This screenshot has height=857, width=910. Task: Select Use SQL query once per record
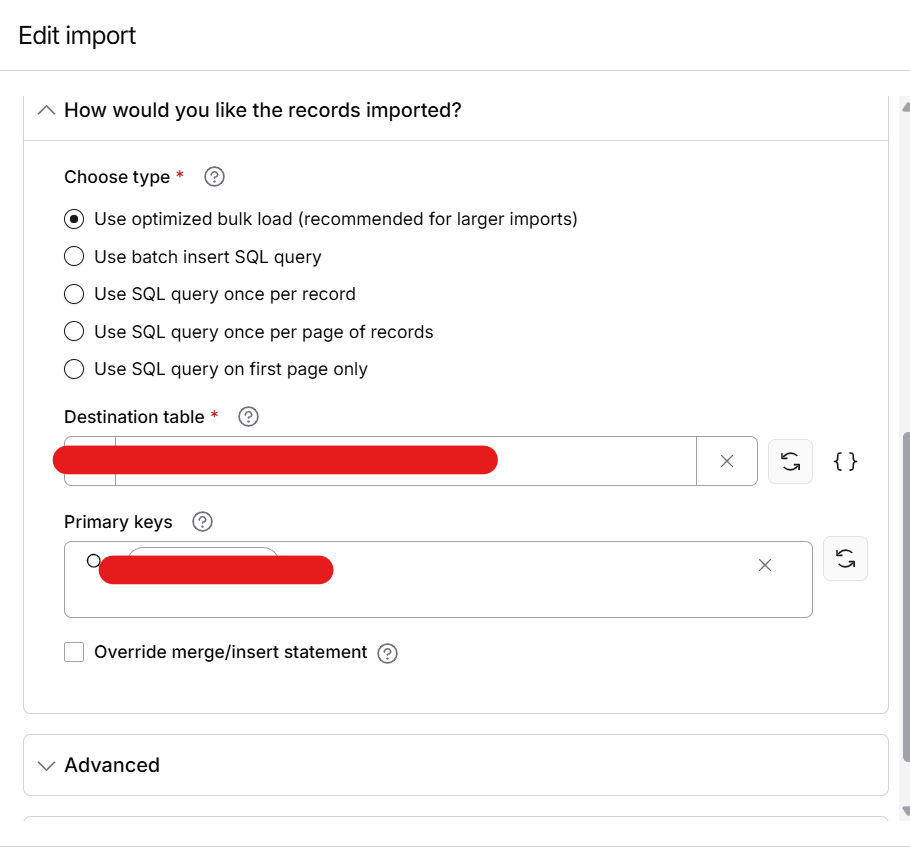pyautogui.click(x=74, y=294)
